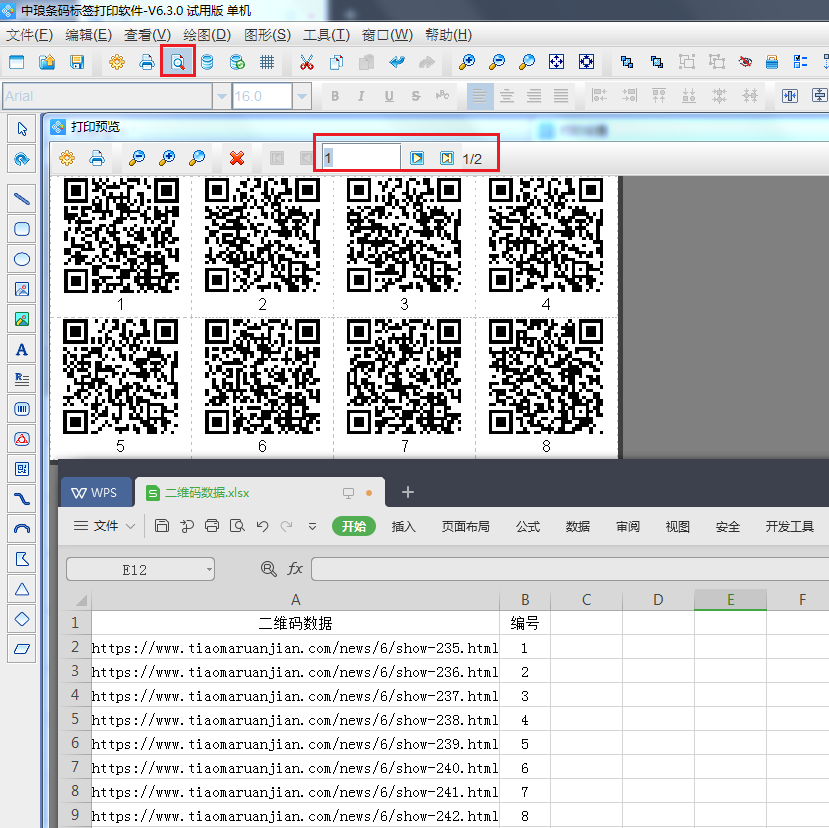The image size is (829, 828).
Task: Go to next page in print preview
Action: [417, 158]
